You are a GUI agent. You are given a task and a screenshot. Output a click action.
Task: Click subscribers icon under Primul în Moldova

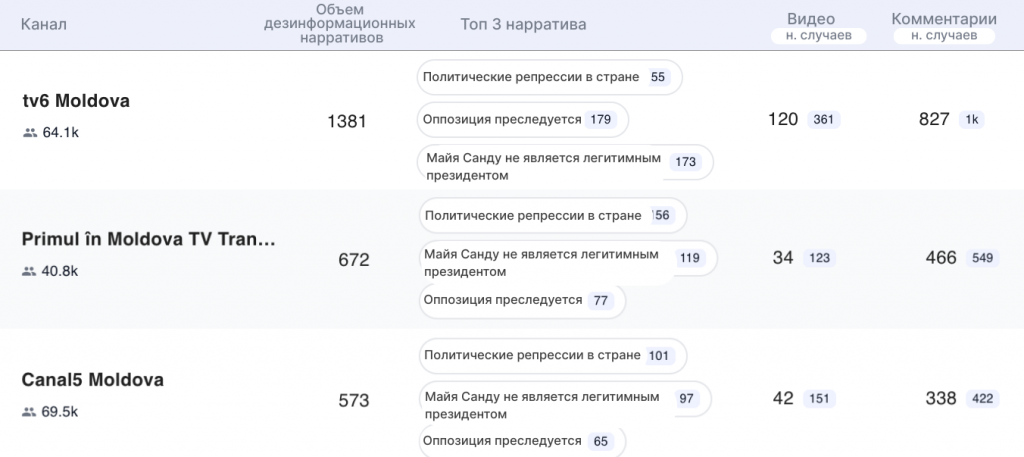[29, 271]
